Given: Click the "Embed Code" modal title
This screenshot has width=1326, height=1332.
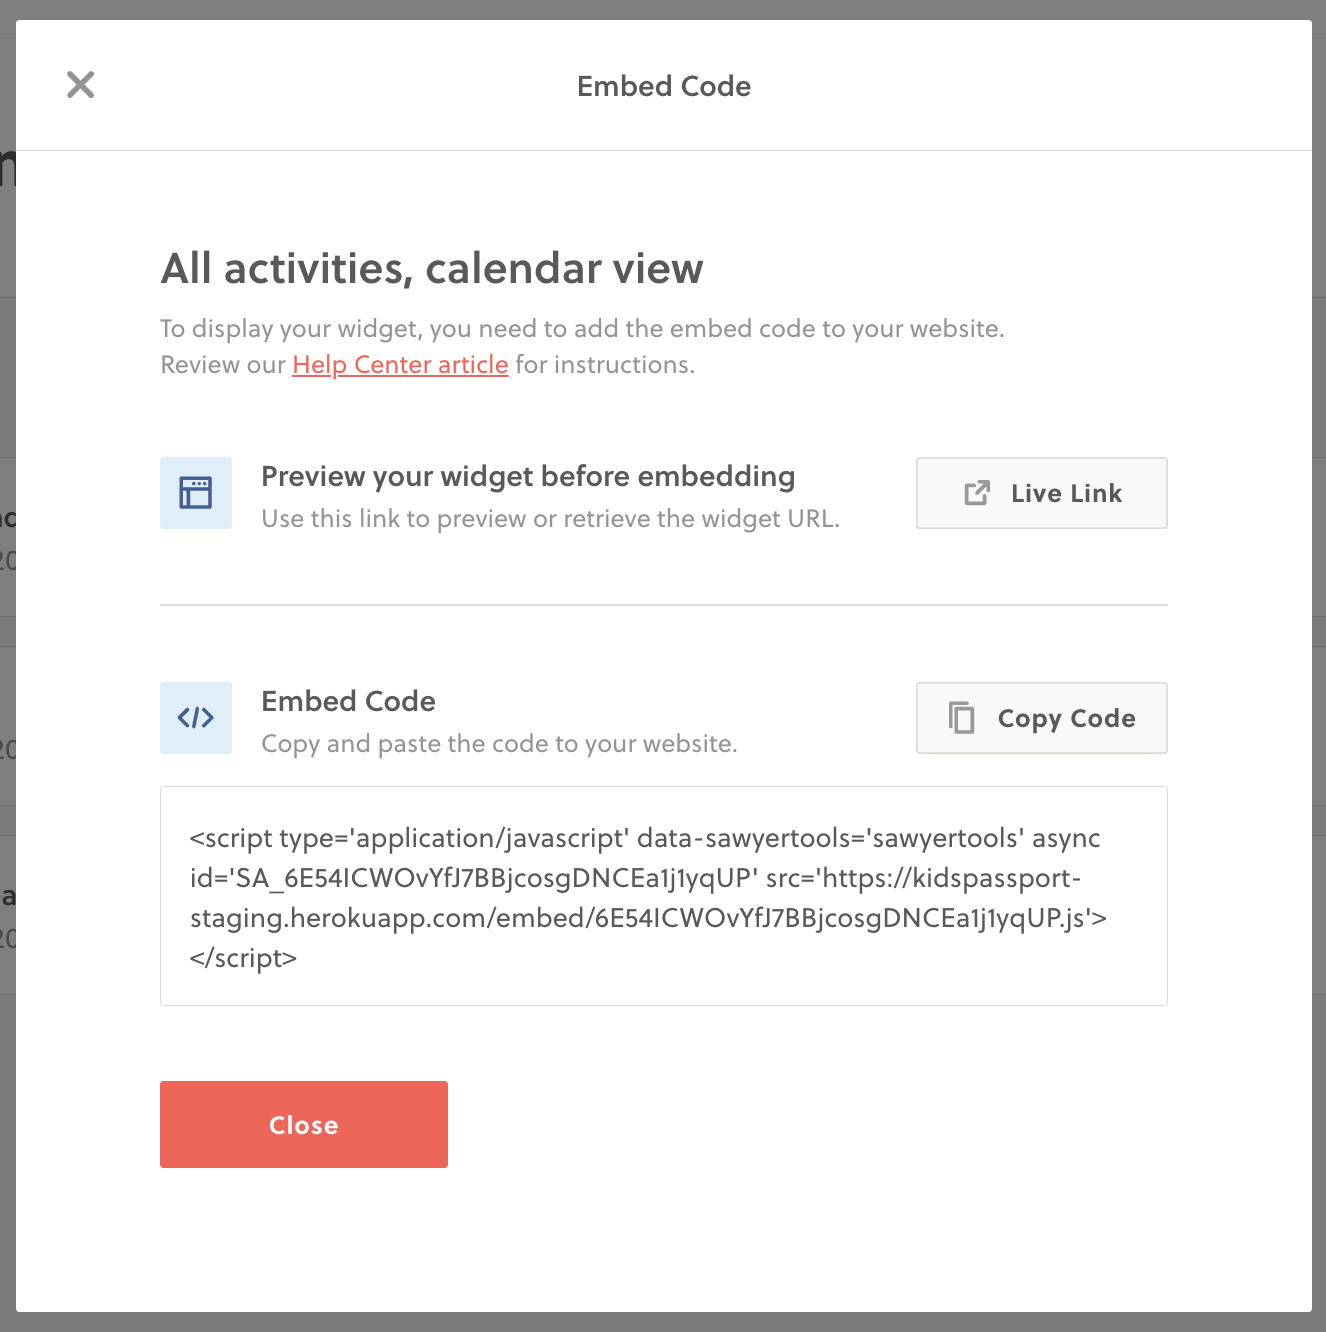Looking at the screenshot, I should [664, 86].
